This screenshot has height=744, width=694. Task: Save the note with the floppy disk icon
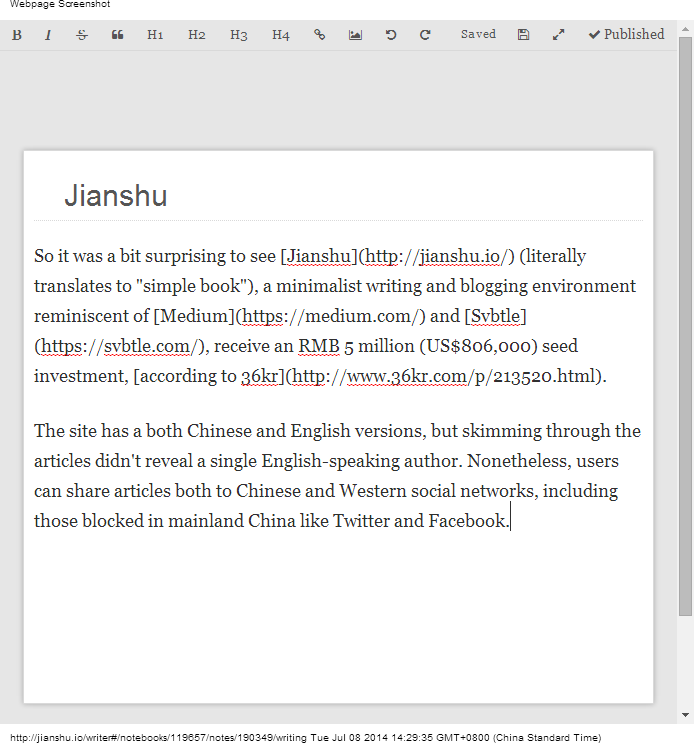point(523,35)
